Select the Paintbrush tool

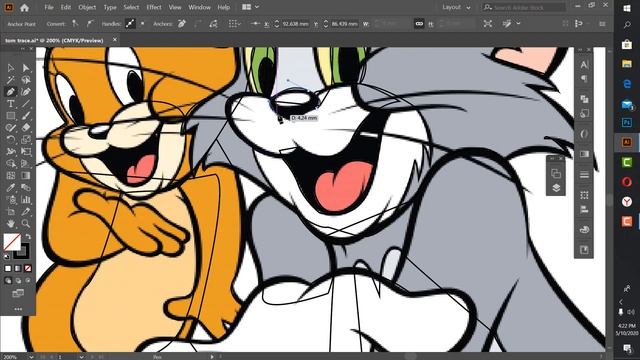point(26,116)
